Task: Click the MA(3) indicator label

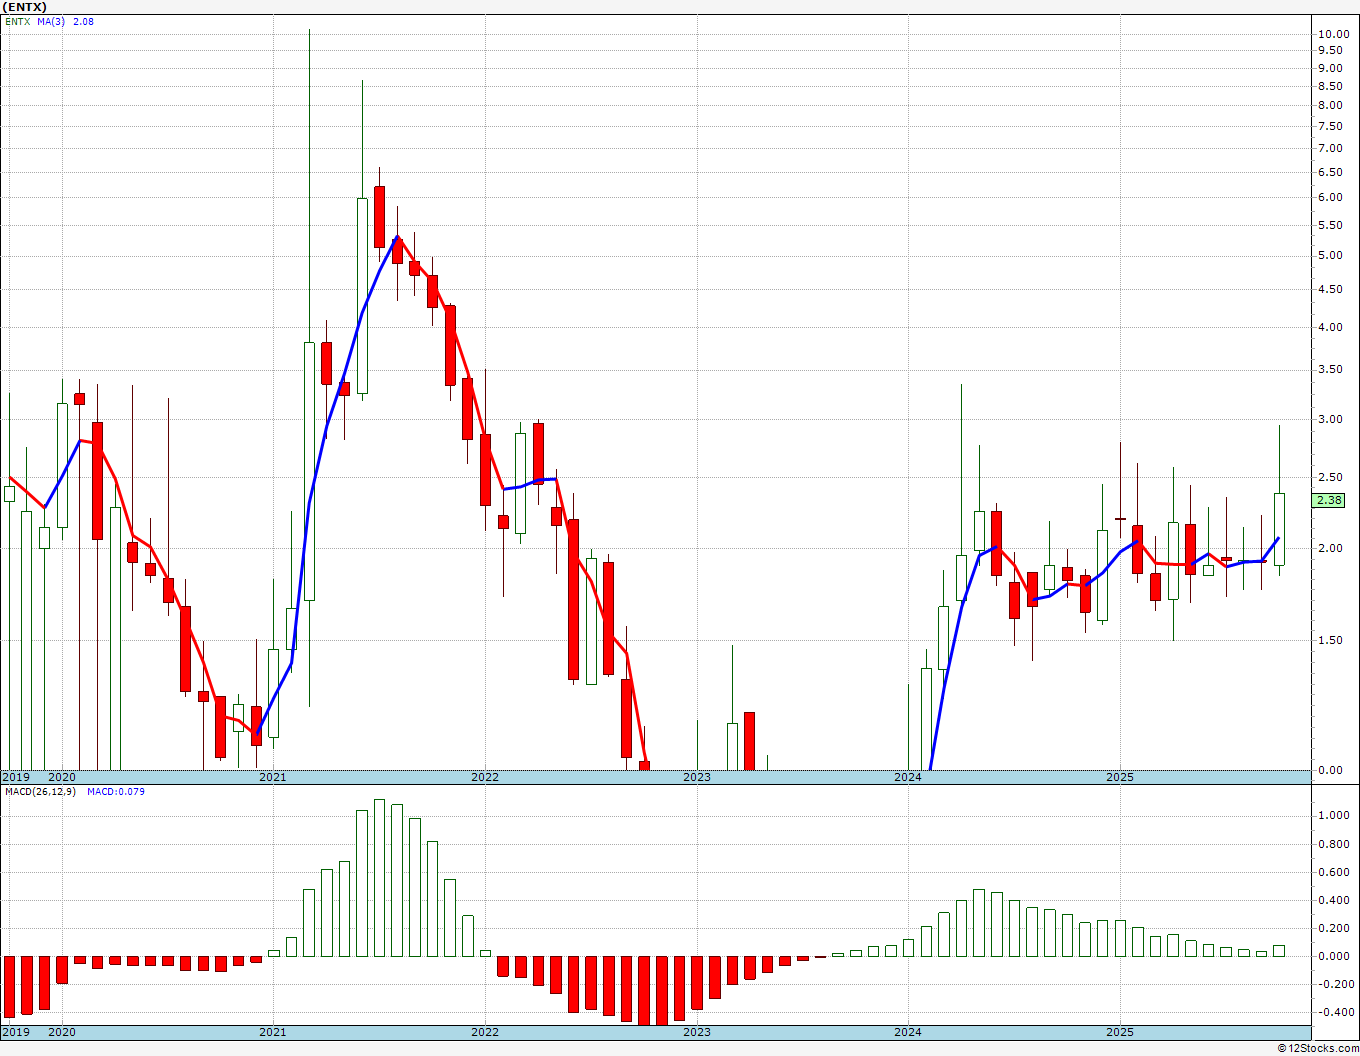Action: point(51,21)
